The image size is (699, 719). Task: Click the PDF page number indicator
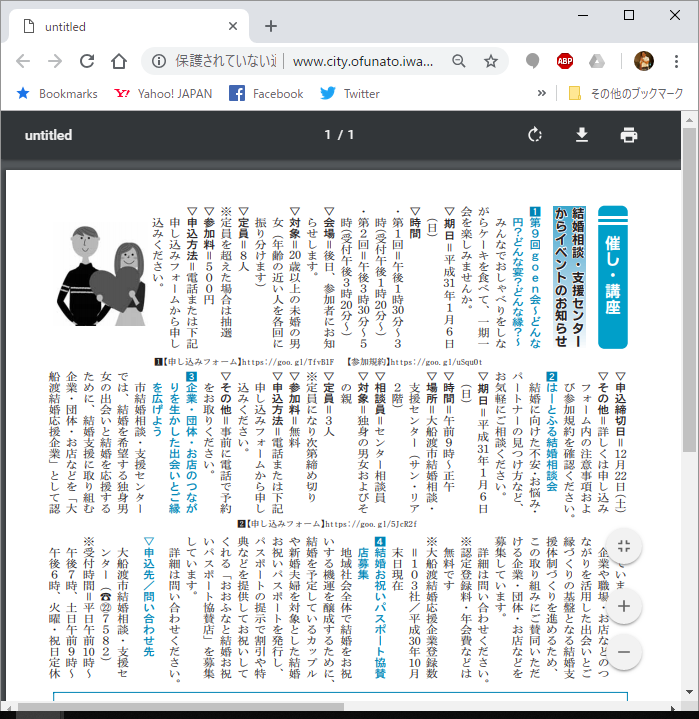(x=339, y=135)
